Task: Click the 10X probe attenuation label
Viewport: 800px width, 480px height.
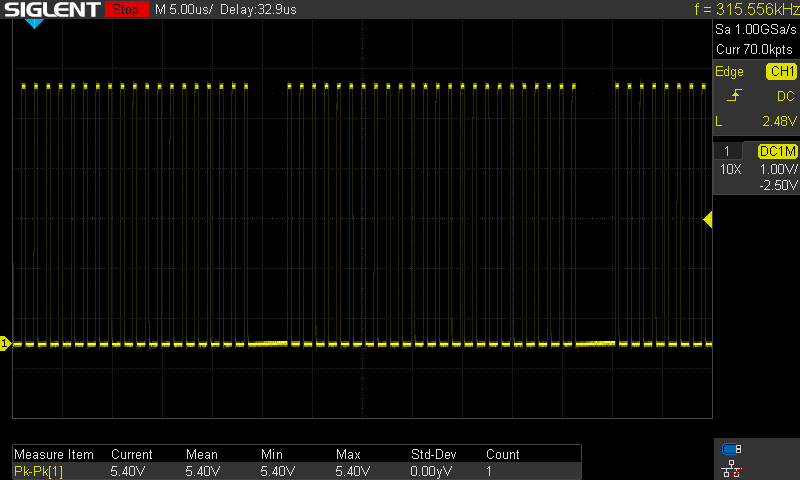Action: pos(730,169)
